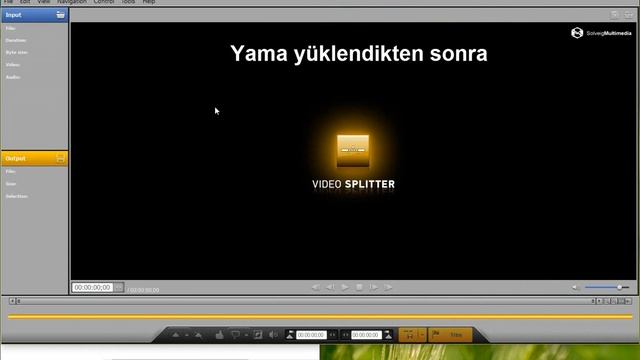This screenshot has height=360, width=640.
Task: Step one frame forward
Action: pos(373,287)
